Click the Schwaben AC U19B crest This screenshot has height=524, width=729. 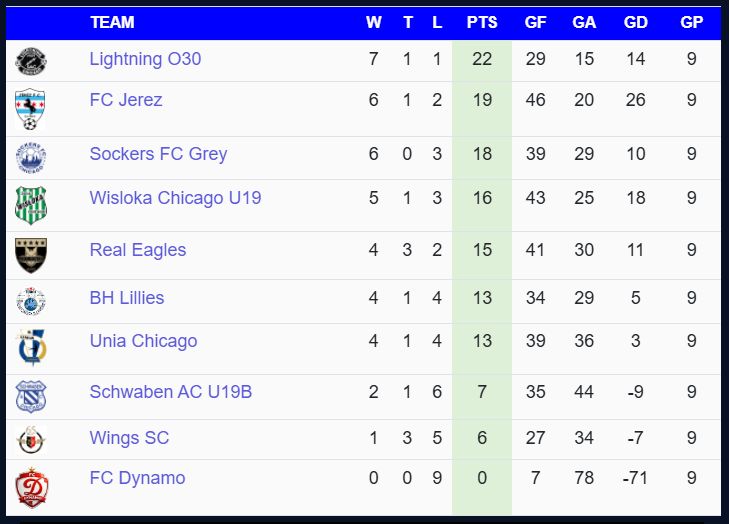tap(30, 396)
